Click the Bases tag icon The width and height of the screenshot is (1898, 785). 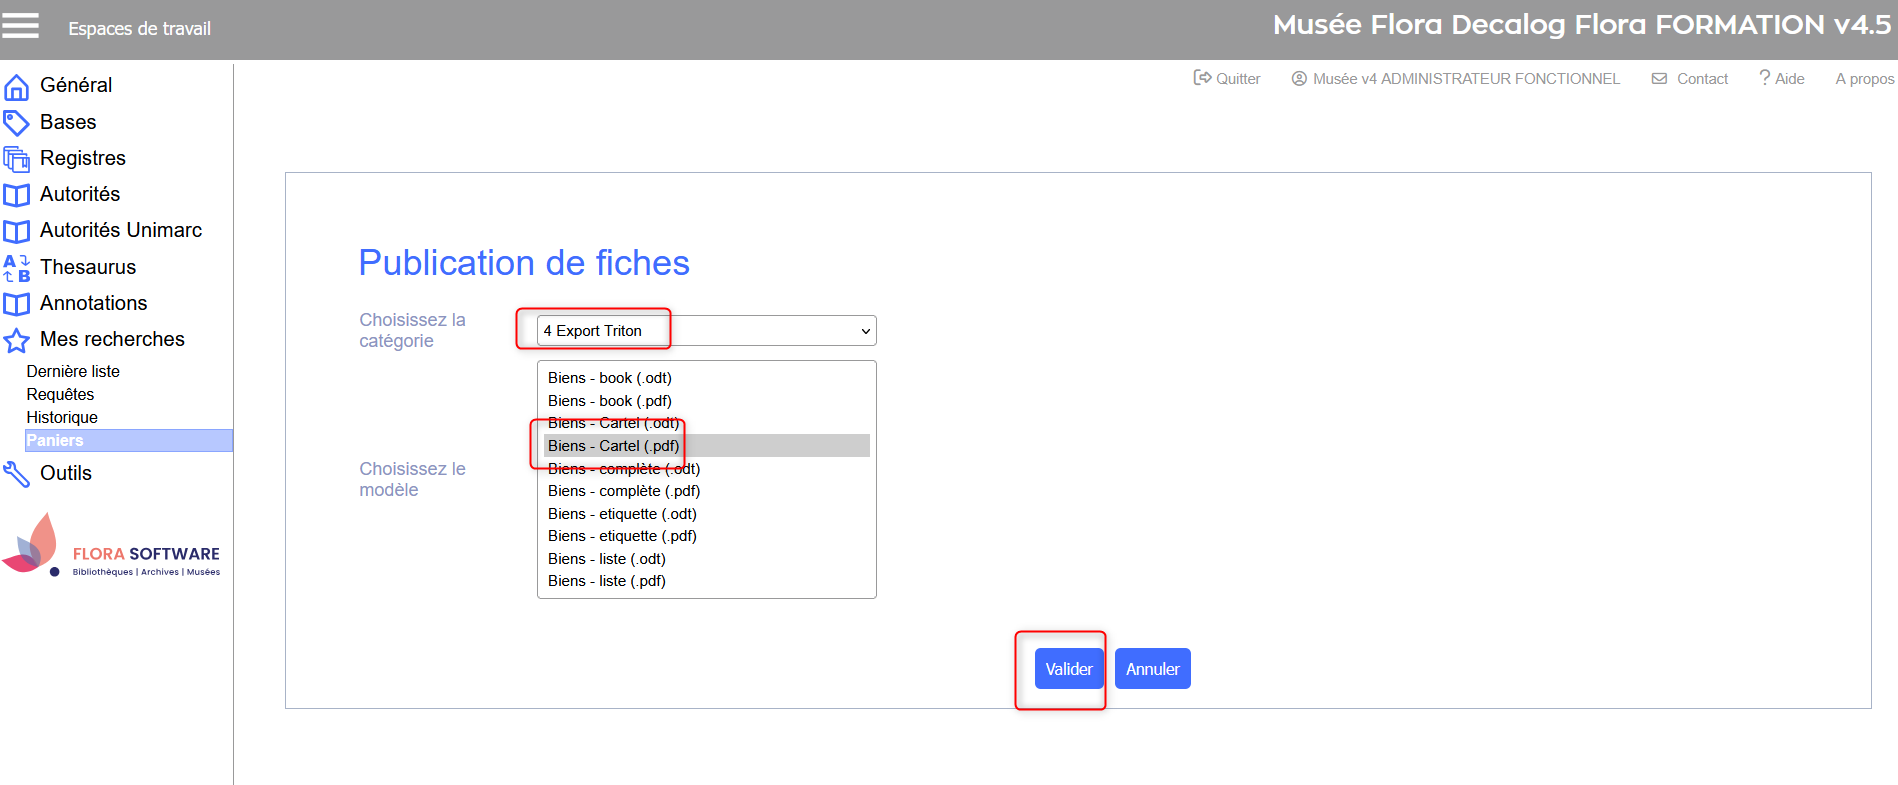point(16,123)
